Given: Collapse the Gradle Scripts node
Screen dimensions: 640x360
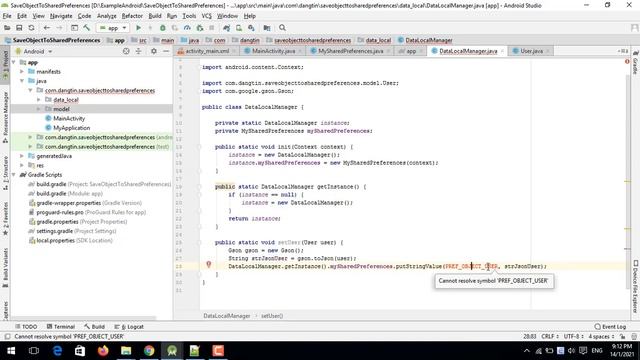Looking at the screenshot, I should pos(14,175).
